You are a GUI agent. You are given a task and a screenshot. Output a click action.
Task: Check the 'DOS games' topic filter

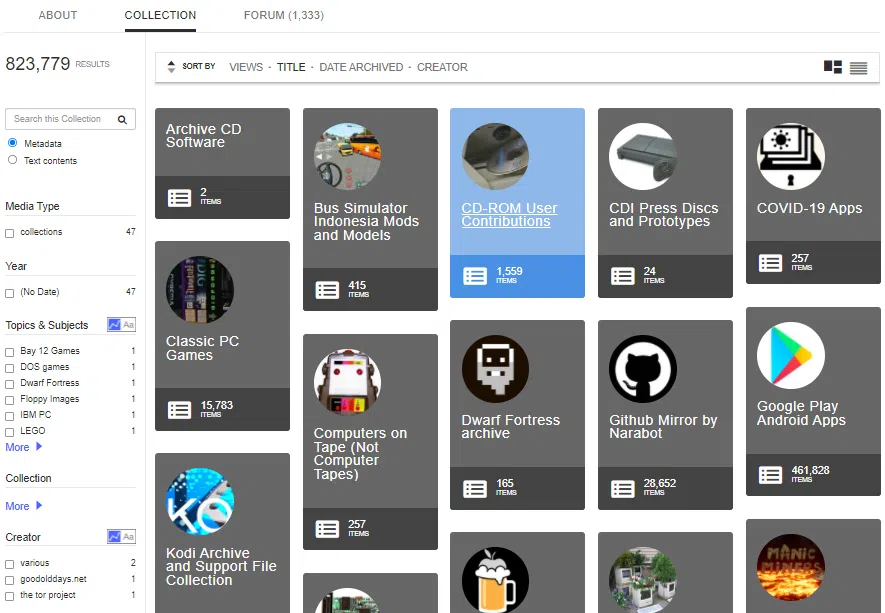click(9, 367)
